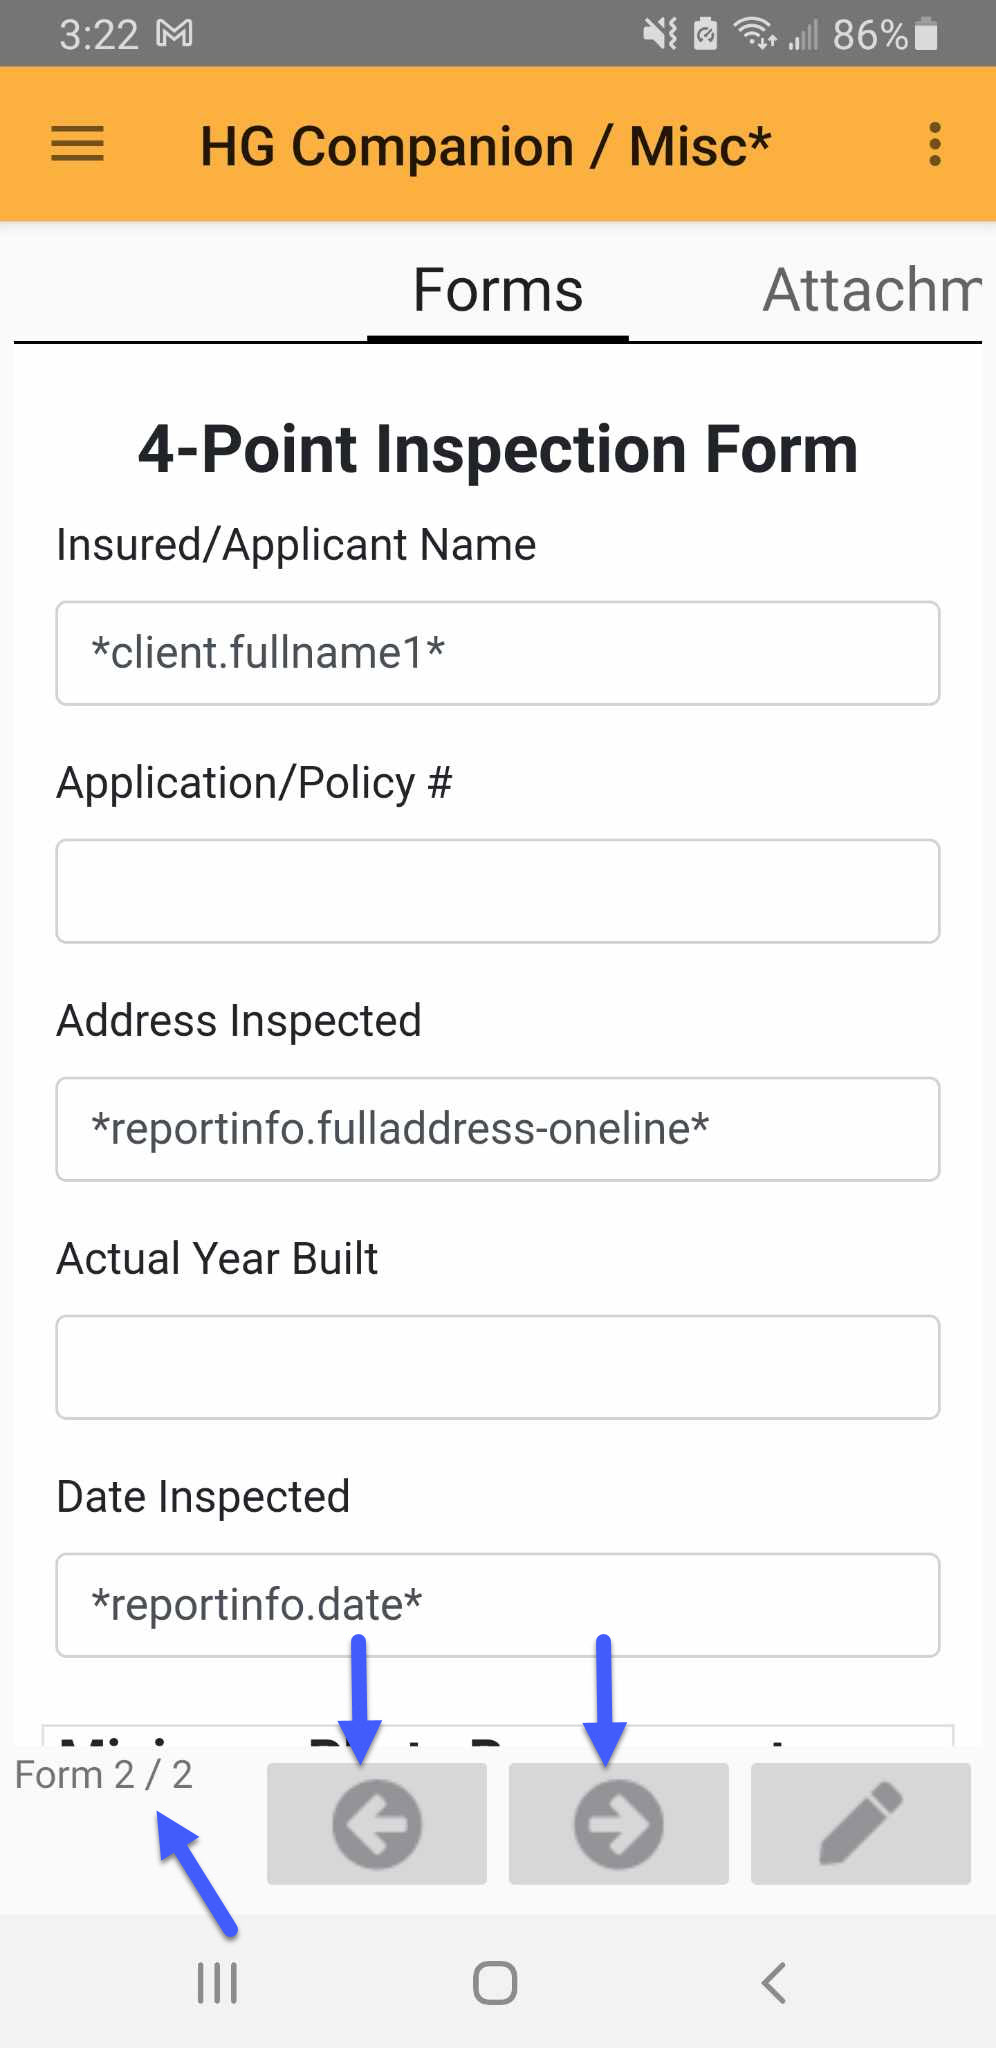Tap the battery status icon

pos(926,35)
